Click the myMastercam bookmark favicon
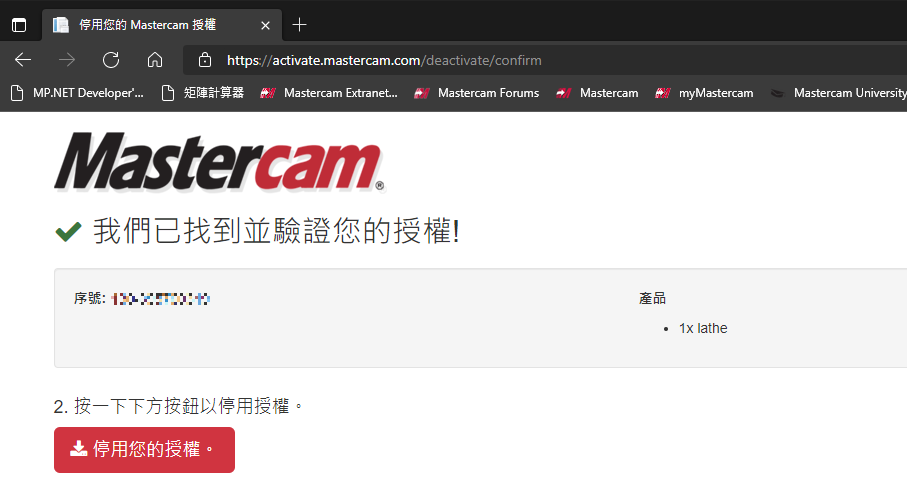This screenshot has width=907, height=499. click(x=662, y=93)
